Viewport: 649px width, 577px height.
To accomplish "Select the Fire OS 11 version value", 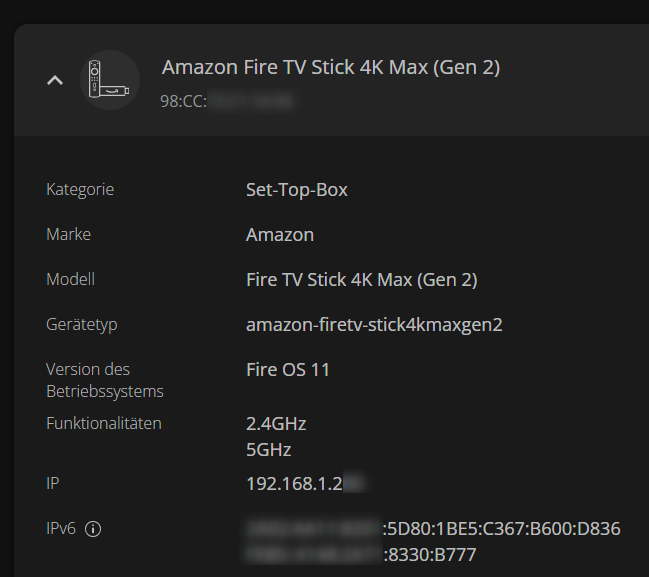I will point(288,370).
